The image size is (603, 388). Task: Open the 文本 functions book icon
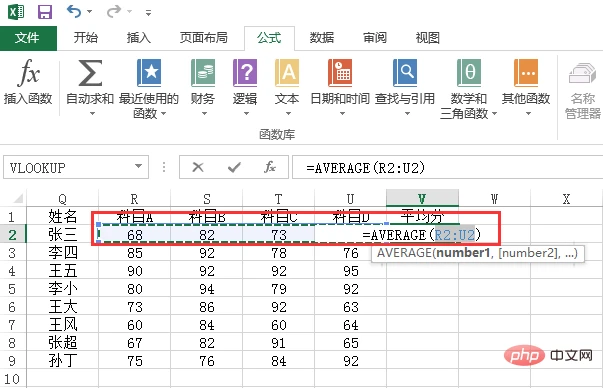pyautogui.click(x=287, y=73)
